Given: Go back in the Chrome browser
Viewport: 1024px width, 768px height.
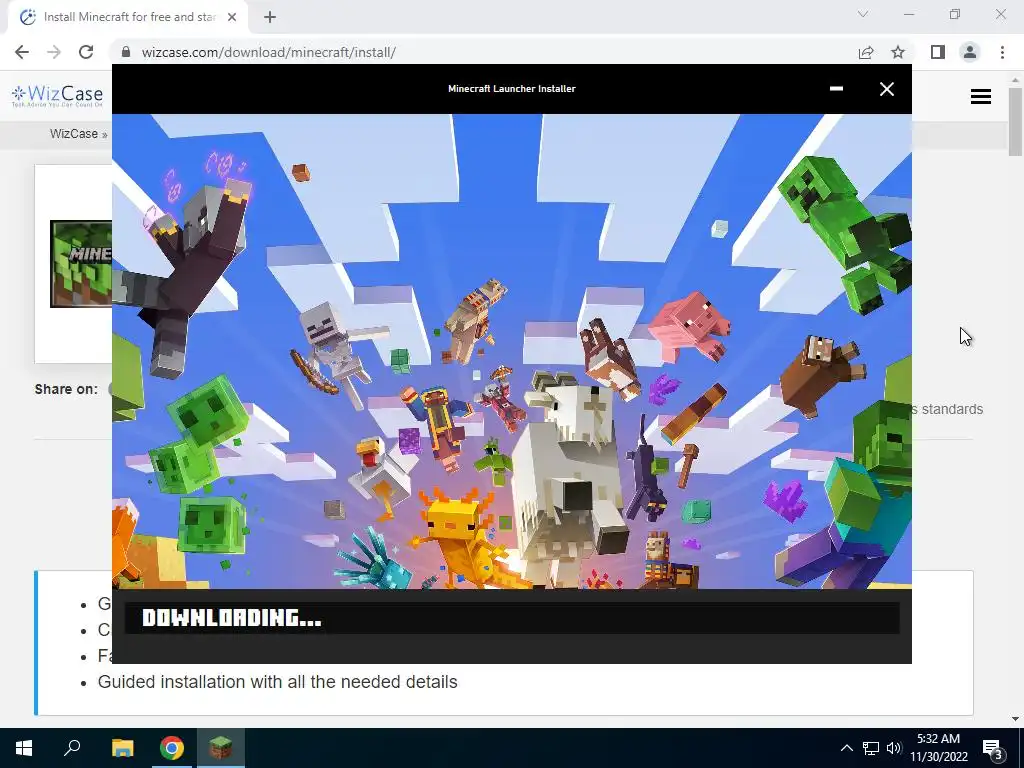Looking at the screenshot, I should tap(22, 52).
